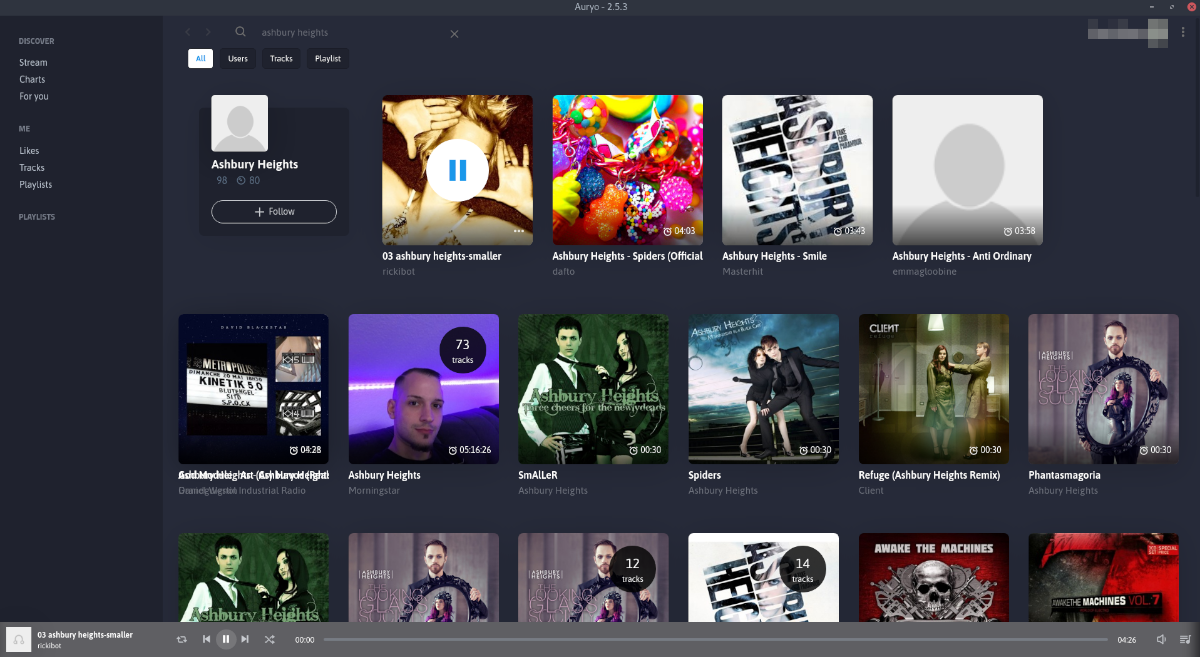Switch to the Playlist filter tab
This screenshot has height=657, width=1200.
(328, 59)
